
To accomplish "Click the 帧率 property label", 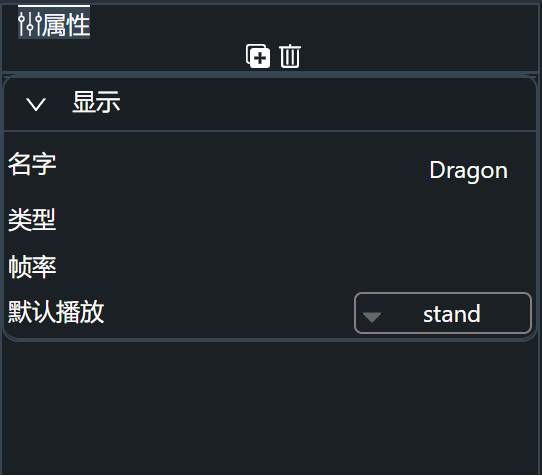I will click(32, 267).
